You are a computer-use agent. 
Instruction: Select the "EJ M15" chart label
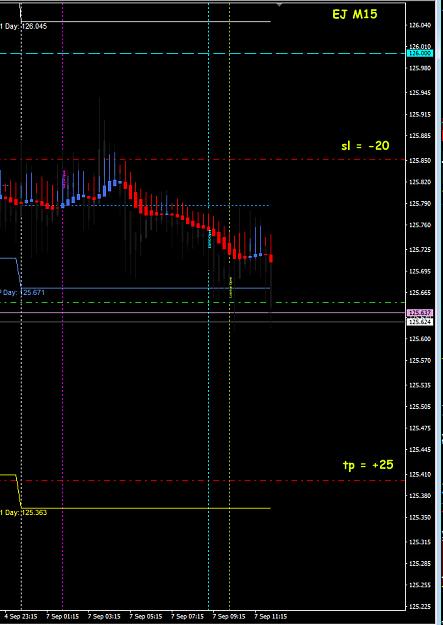(354, 15)
